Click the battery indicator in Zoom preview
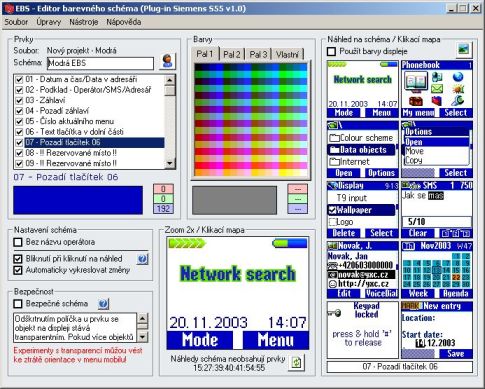The width and height of the screenshot is (485, 389). point(290,243)
